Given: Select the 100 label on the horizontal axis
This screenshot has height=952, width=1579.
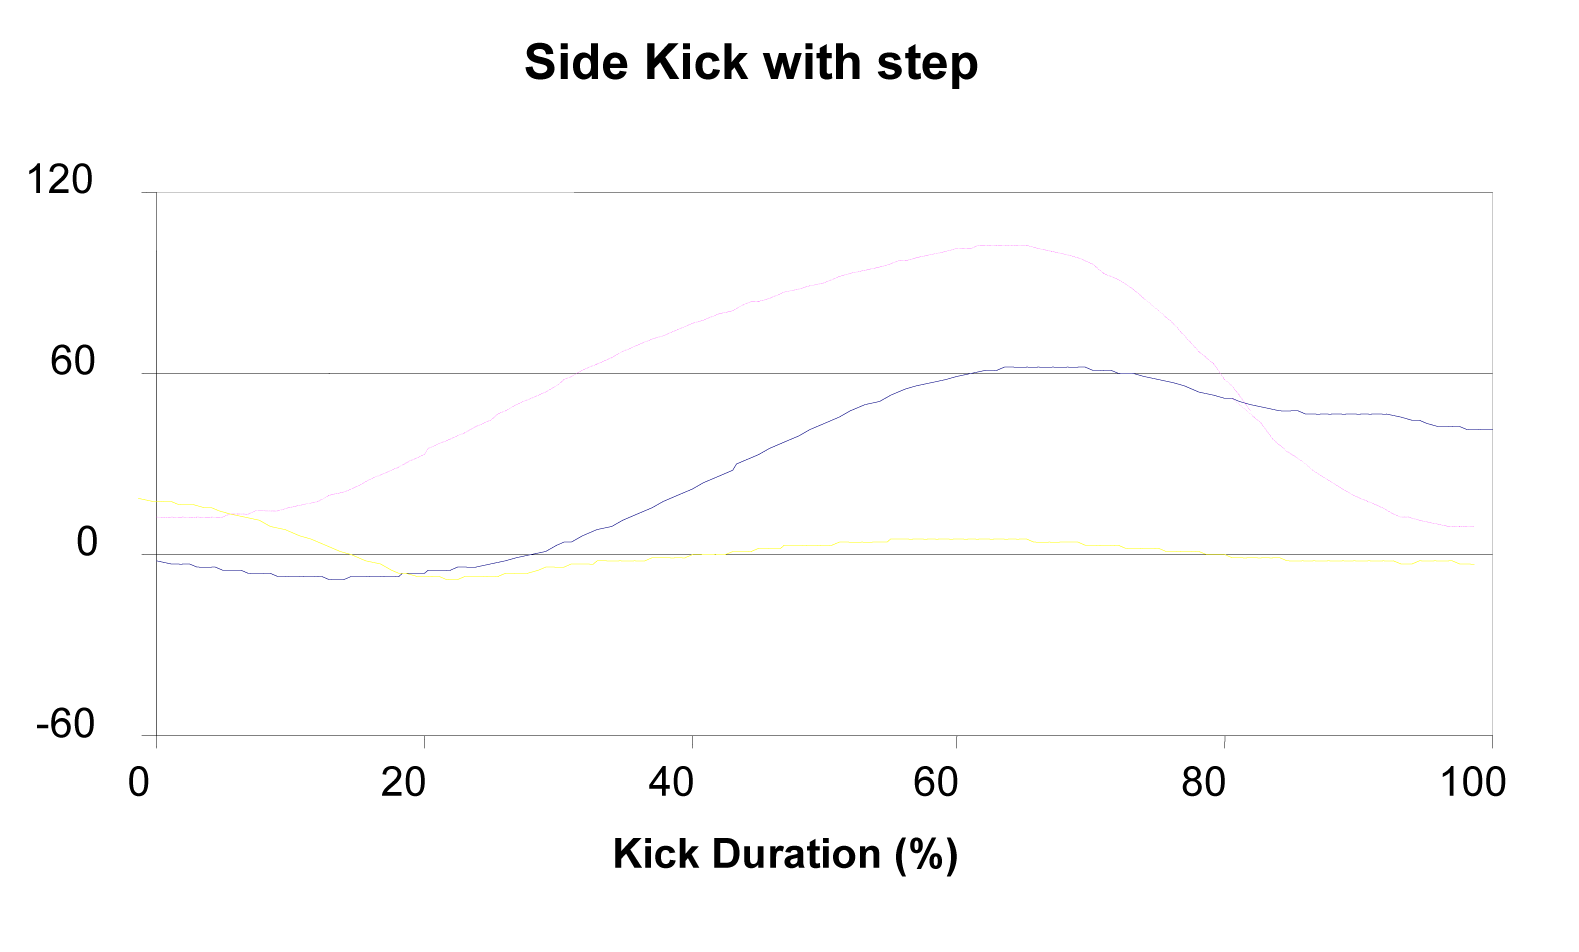Looking at the screenshot, I should (x=1473, y=782).
